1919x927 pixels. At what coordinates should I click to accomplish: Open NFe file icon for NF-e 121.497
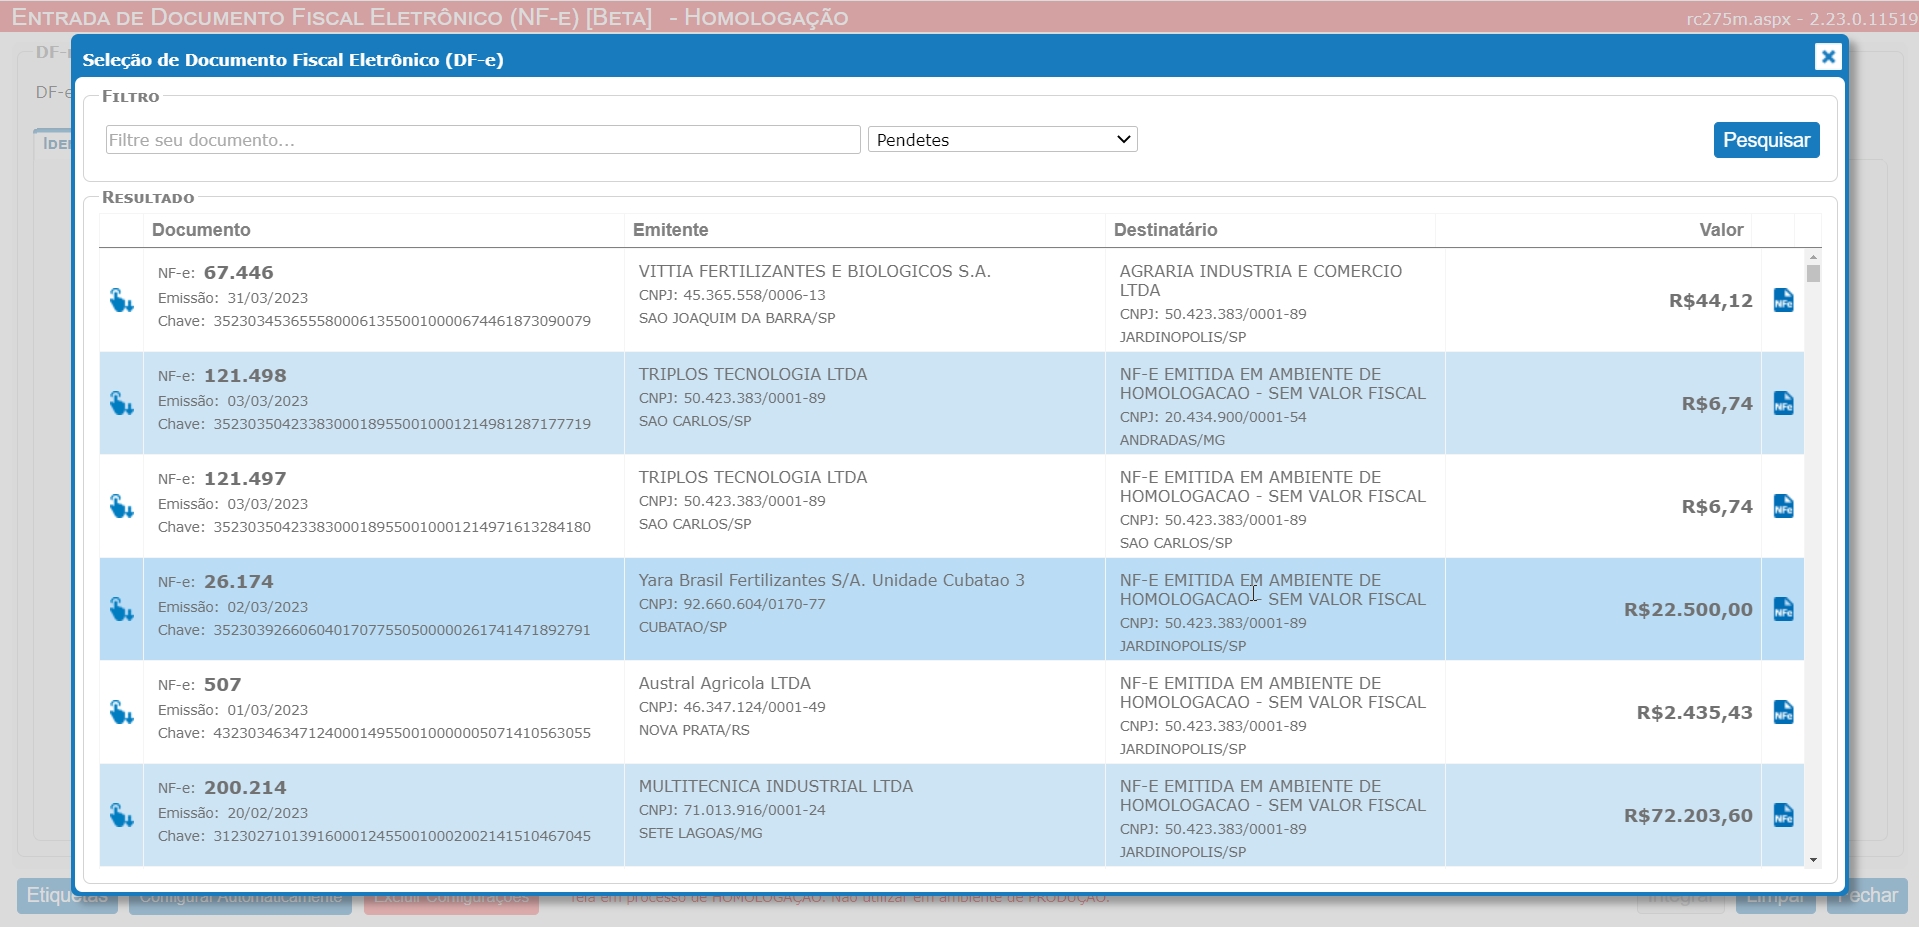(1783, 506)
